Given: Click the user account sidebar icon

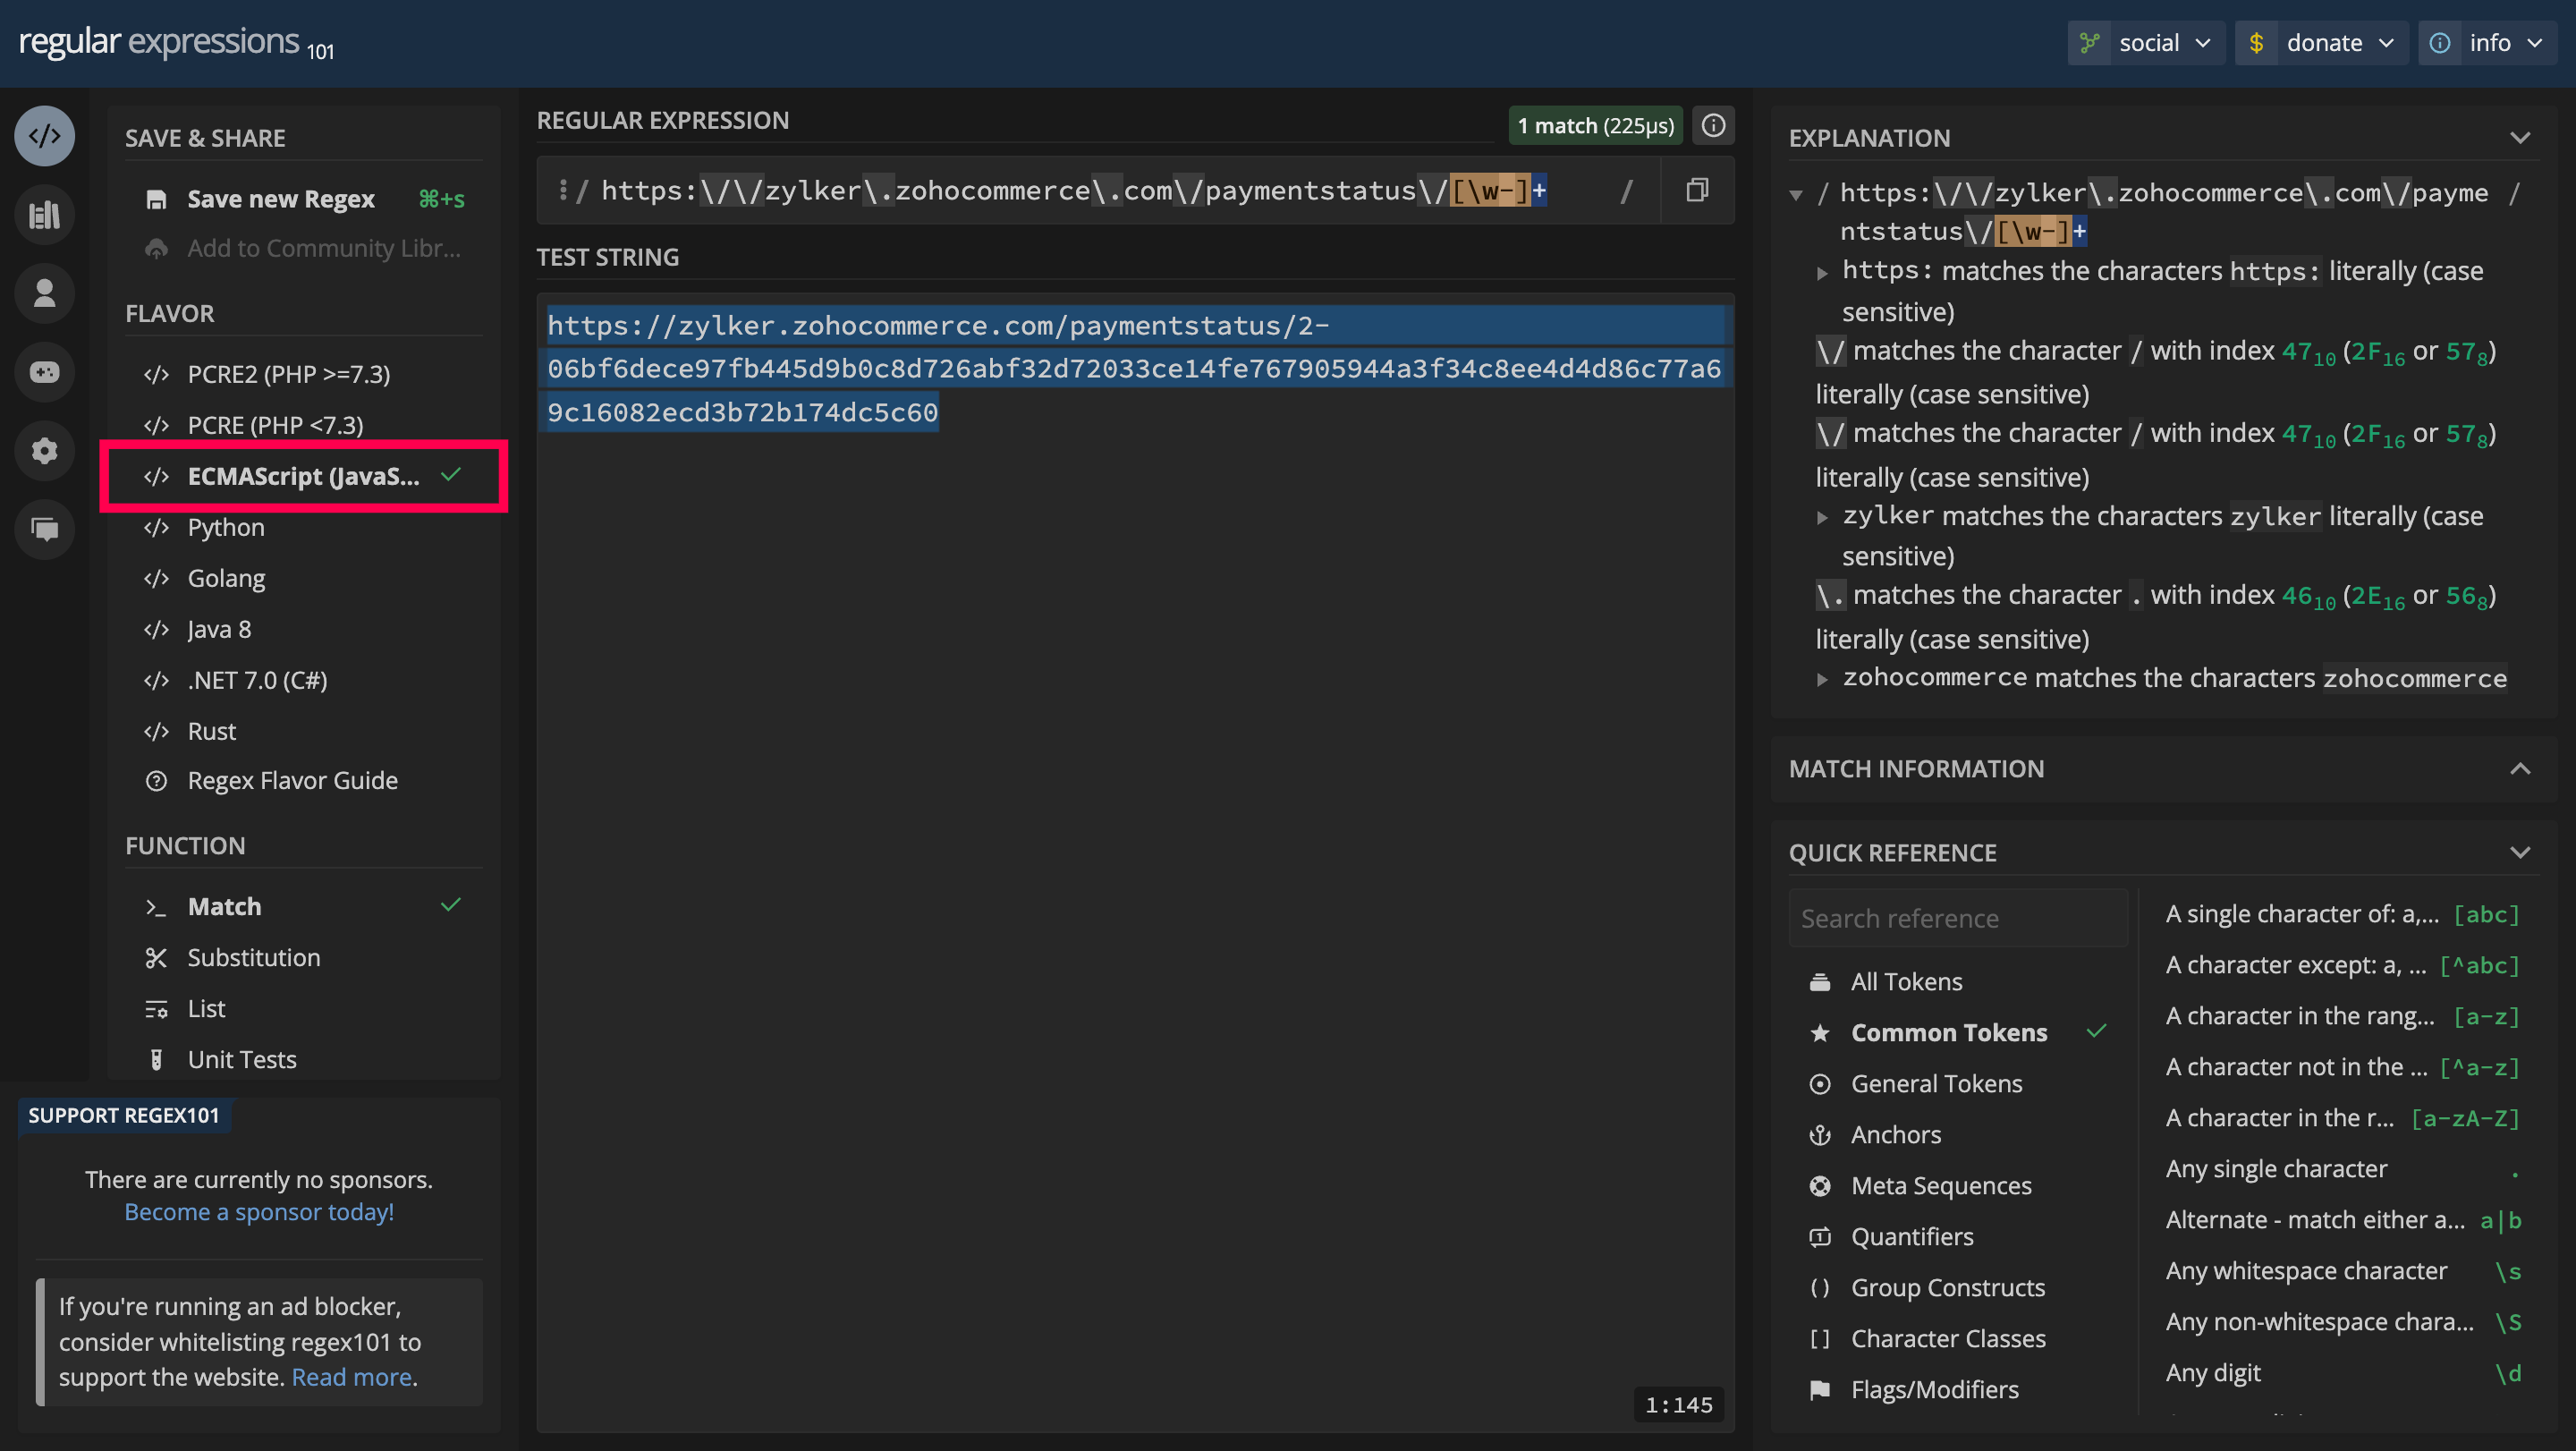Looking at the screenshot, I should [44, 294].
